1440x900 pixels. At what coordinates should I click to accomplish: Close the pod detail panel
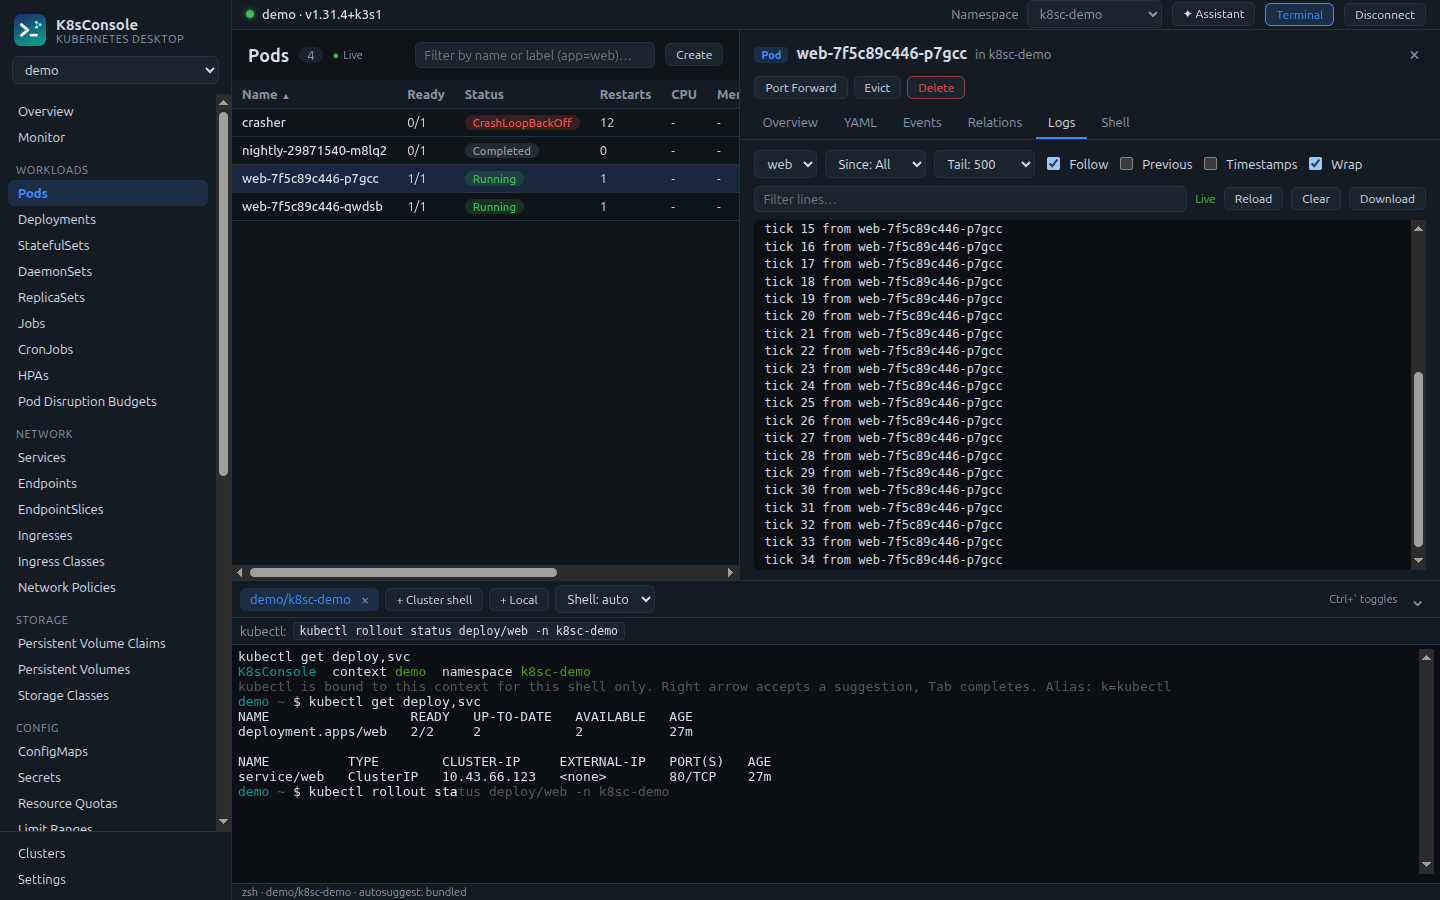pyautogui.click(x=1414, y=55)
